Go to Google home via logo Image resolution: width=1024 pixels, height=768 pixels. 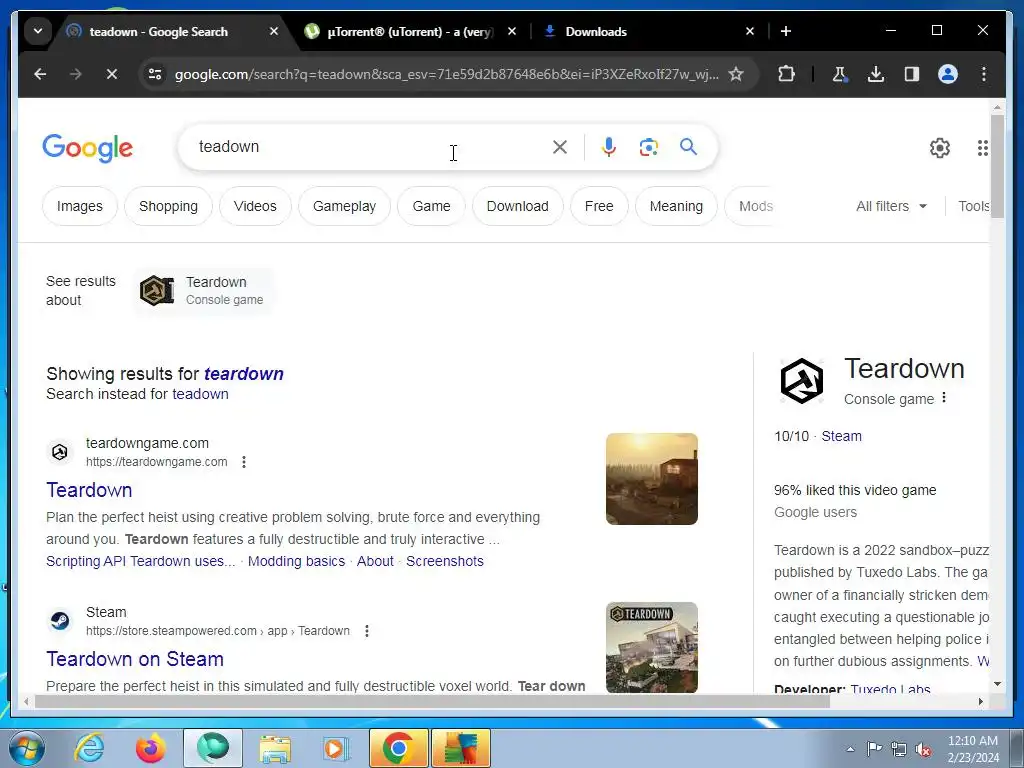coord(88,148)
